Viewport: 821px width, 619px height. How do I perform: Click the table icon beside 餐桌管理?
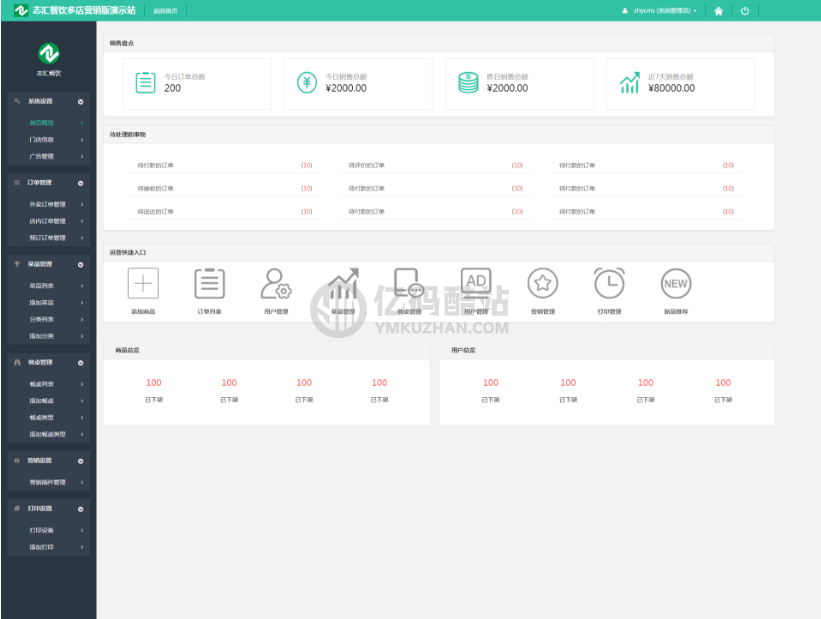(17, 362)
